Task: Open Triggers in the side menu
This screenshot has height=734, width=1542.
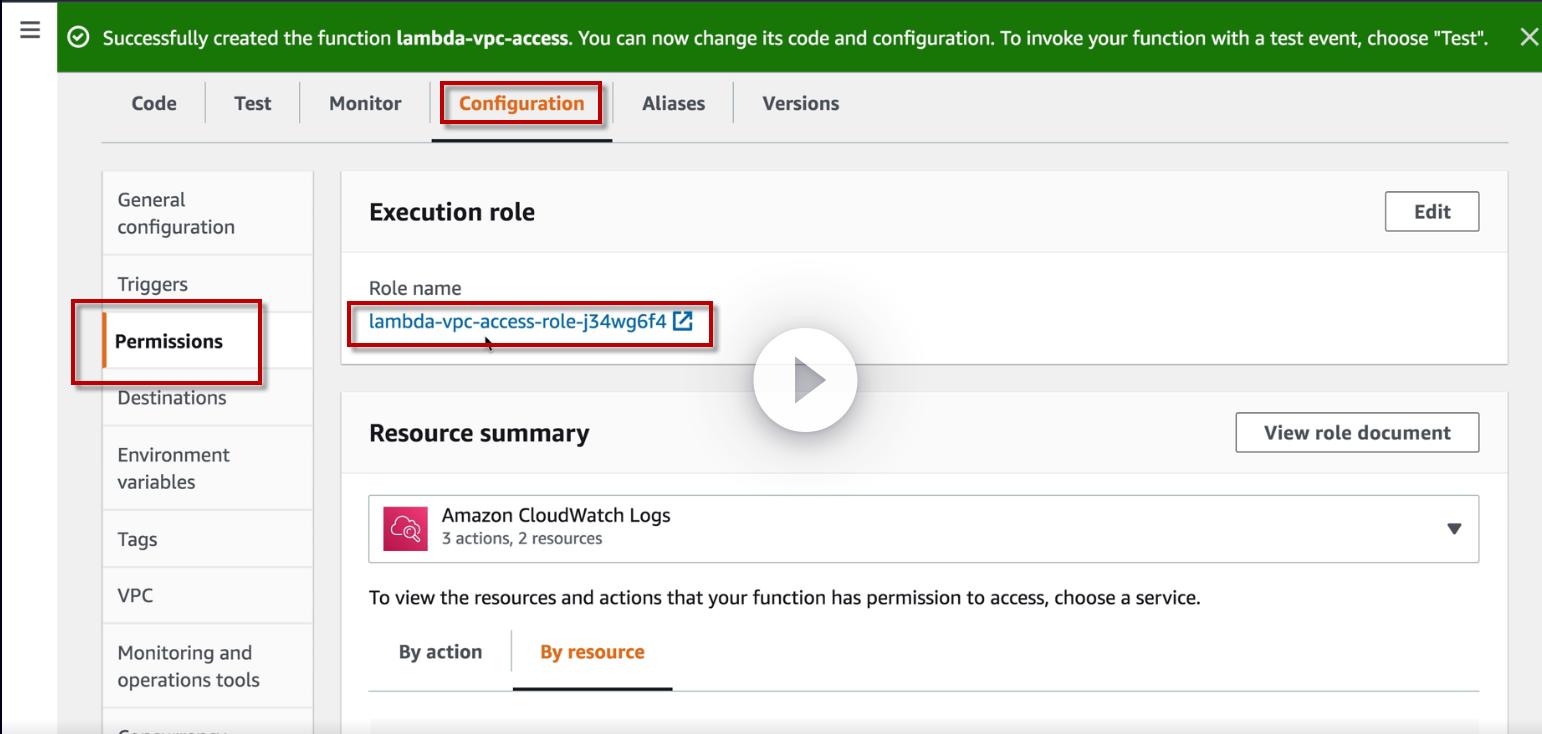Action: [x=152, y=284]
